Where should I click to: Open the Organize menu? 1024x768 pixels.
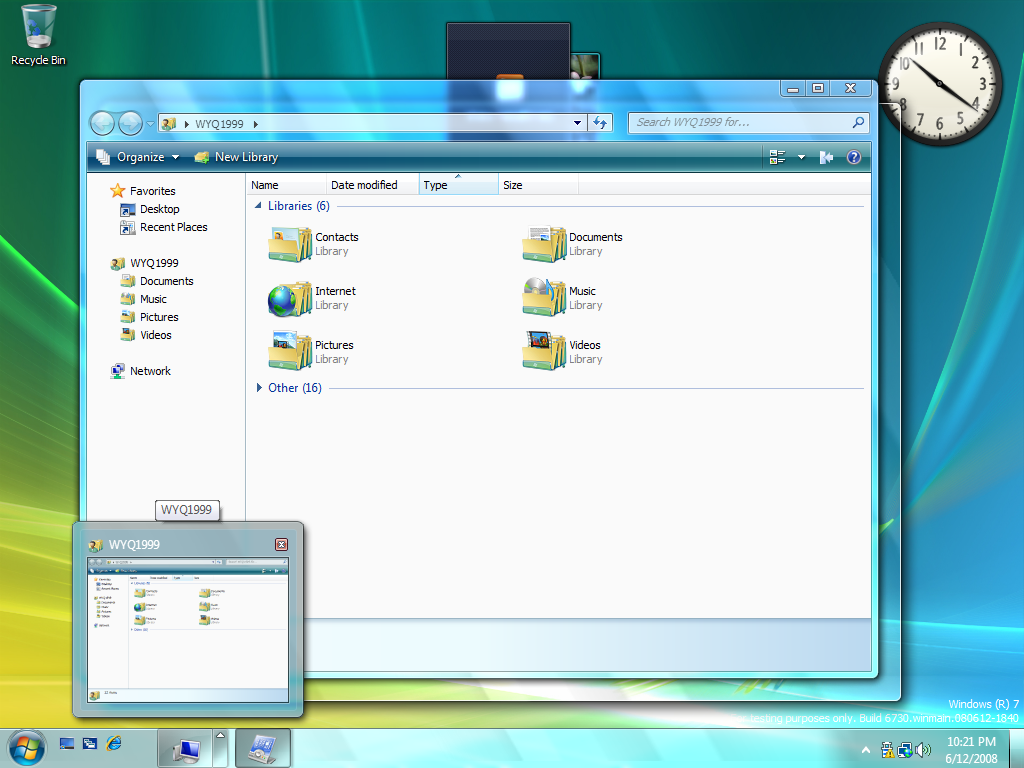[139, 157]
